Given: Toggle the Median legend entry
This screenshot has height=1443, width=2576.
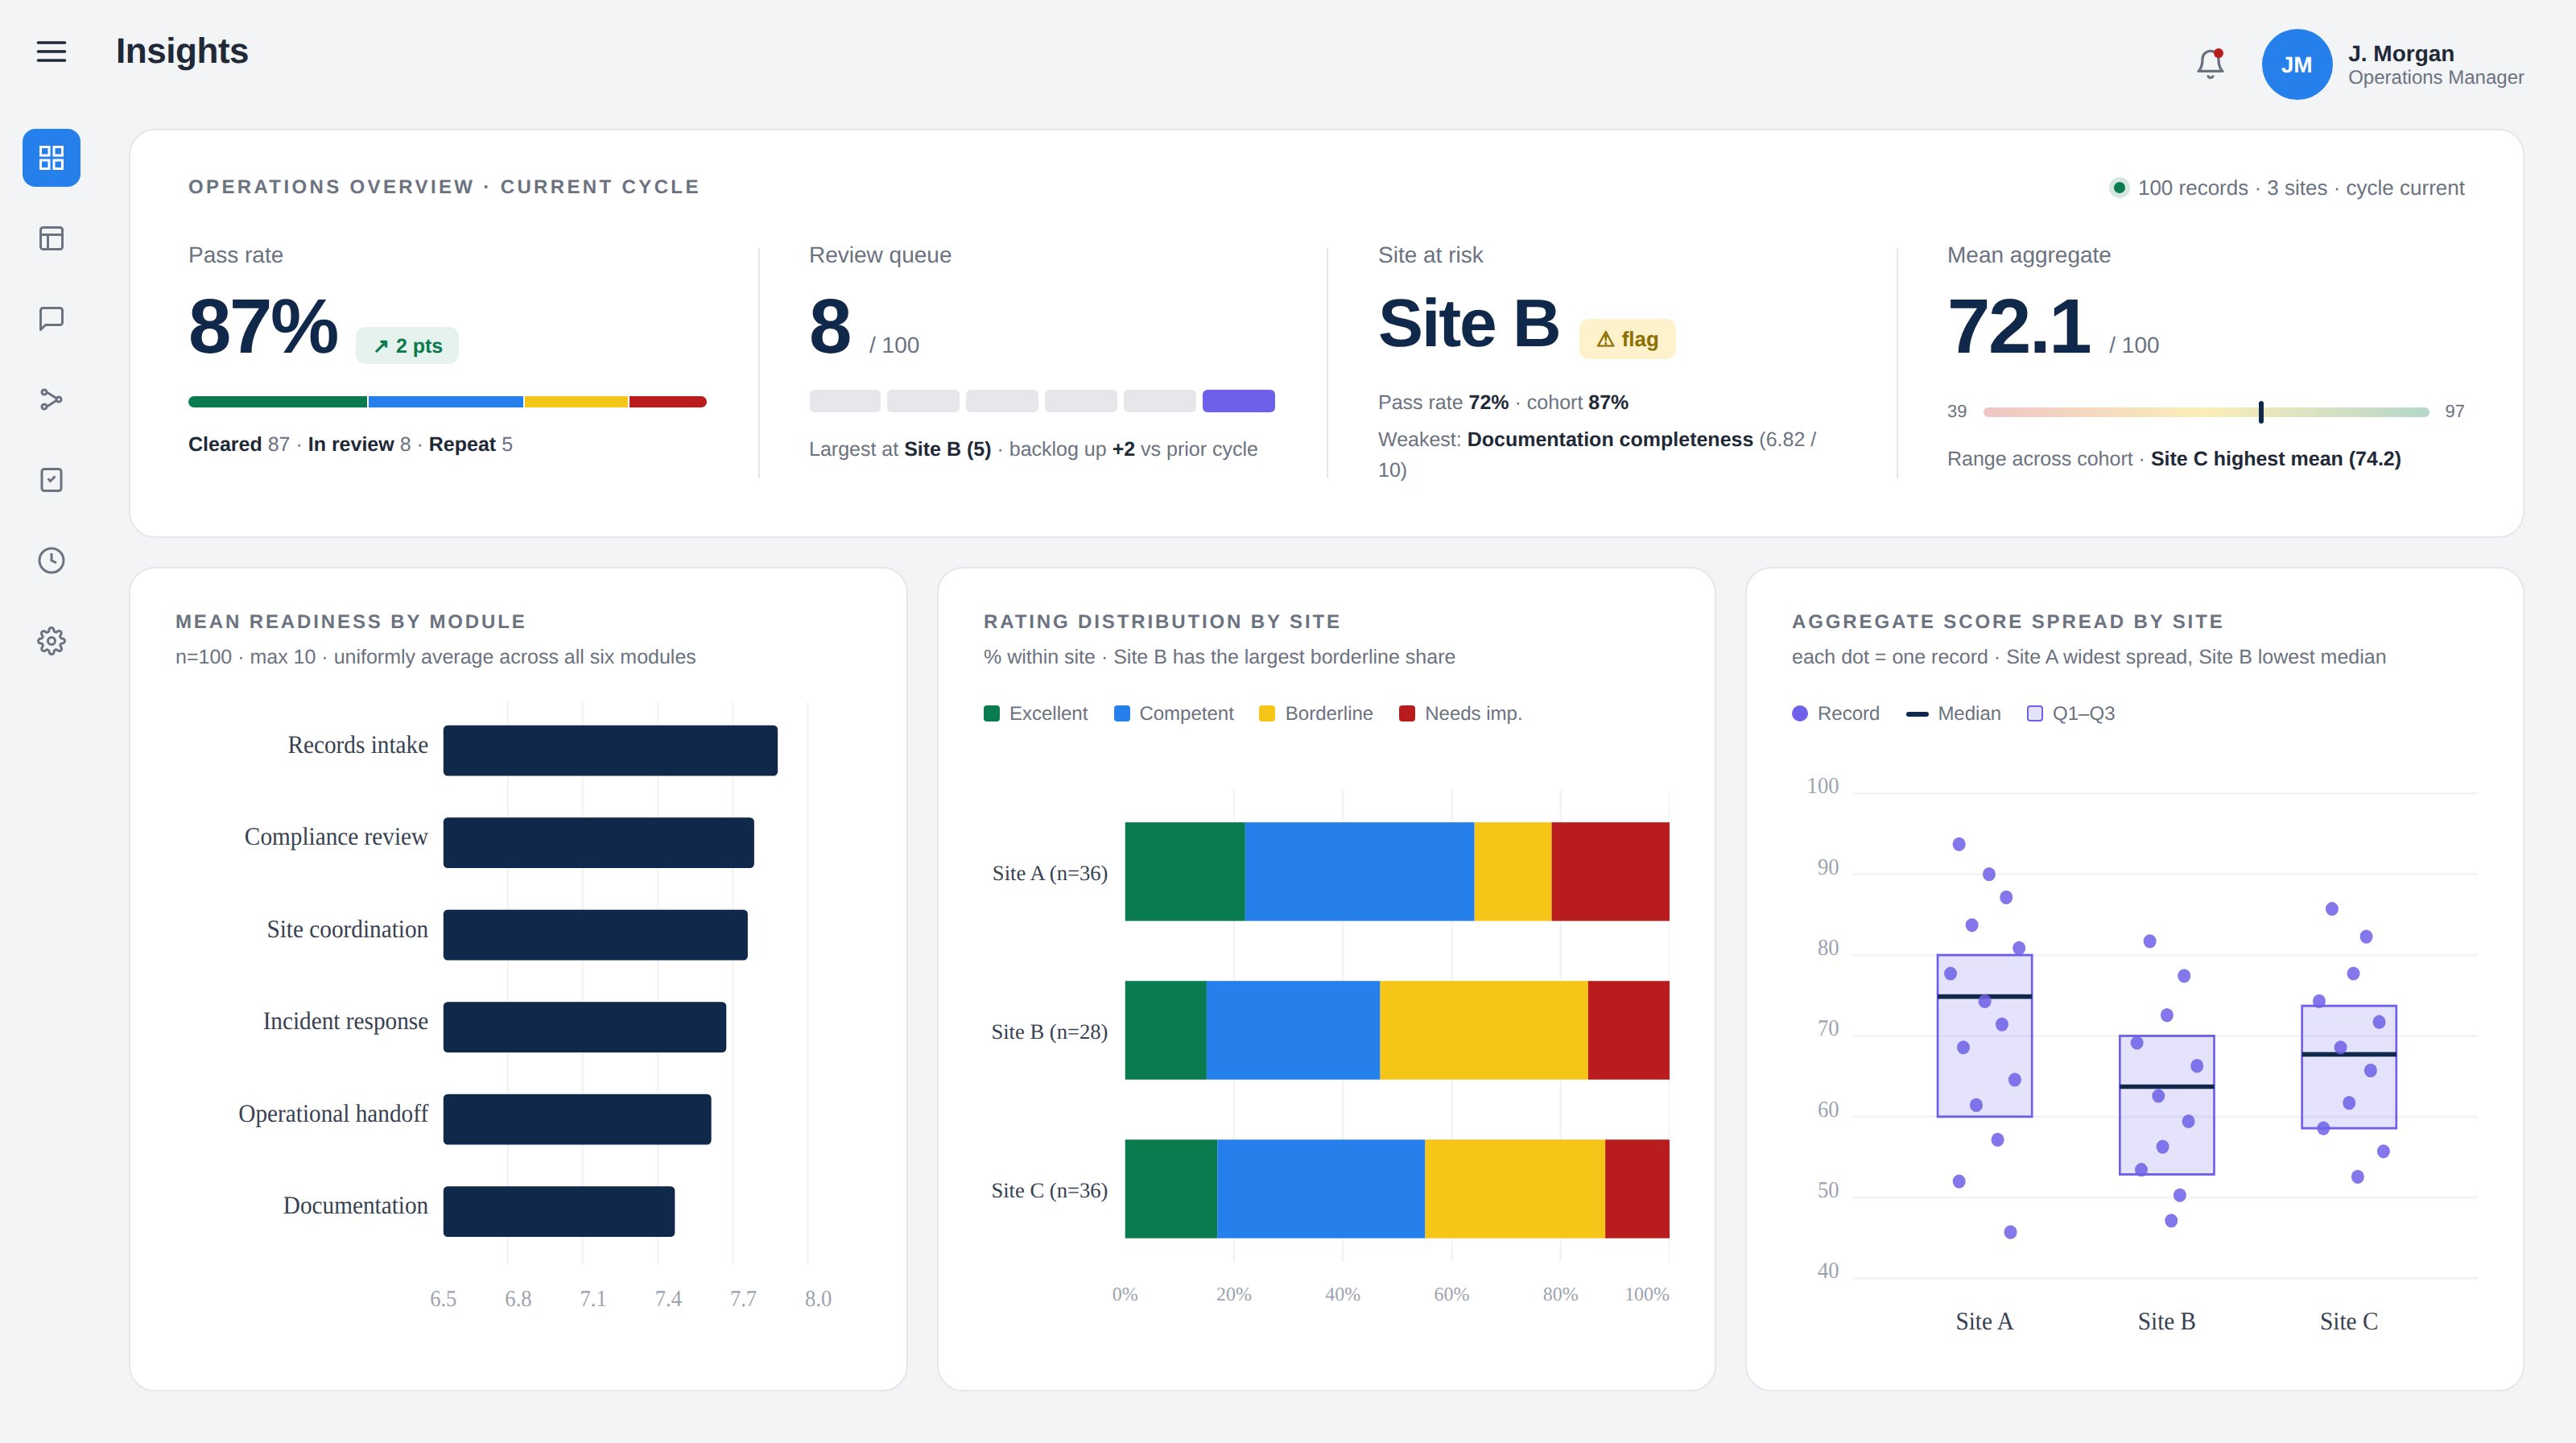Looking at the screenshot, I should point(1953,713).
